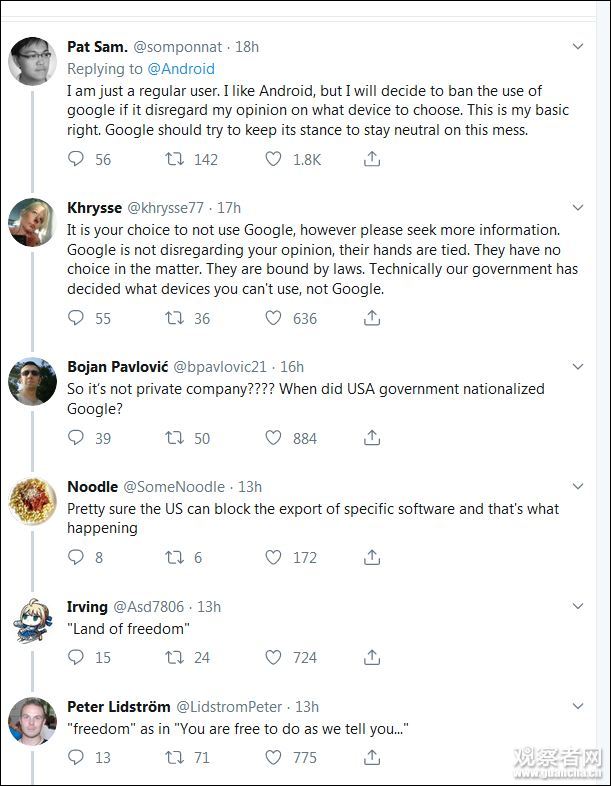Like Bojan Pavlović's tweet
The height and width of the screenshot is (786, 611).
(x=273, y=438)
